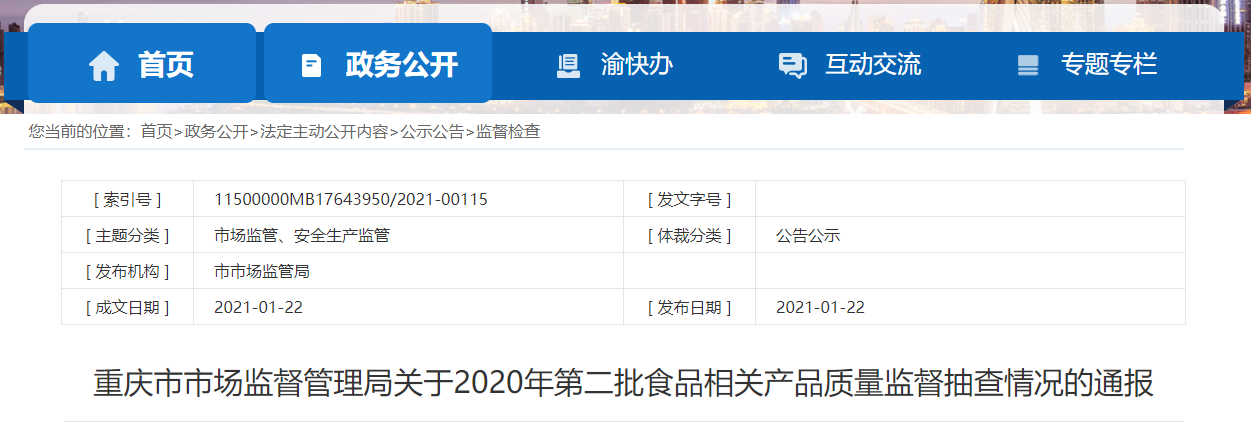Image resolution: width=1251 pixels, height=434 pixels.
Task: Click the [ 发布日期 ] label cell
Action: (x=689, y=307)
